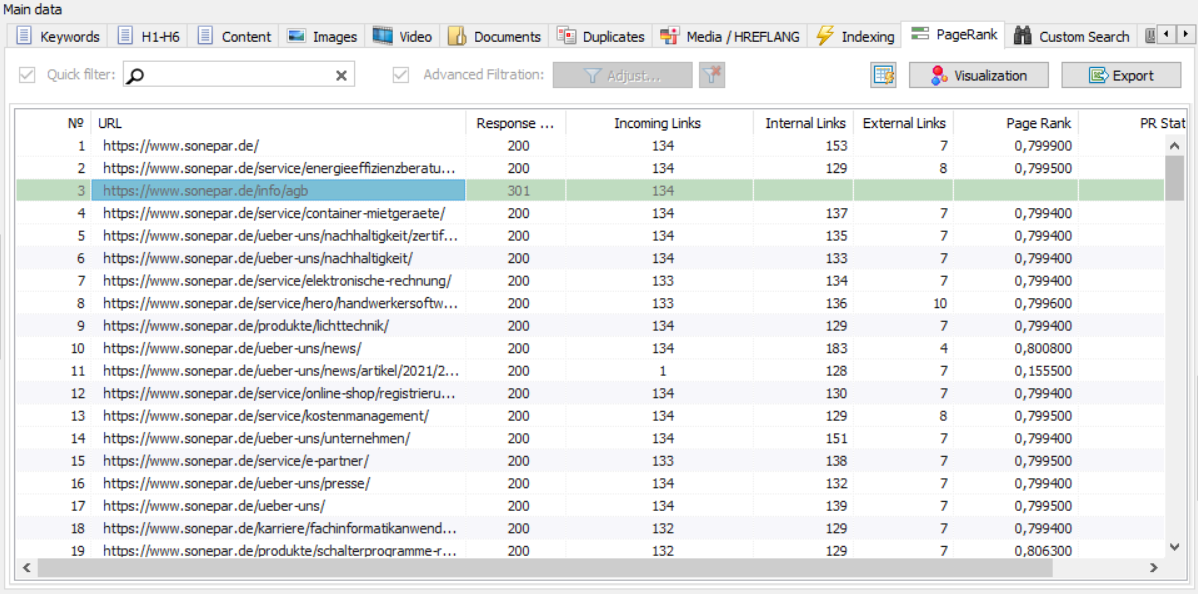Sort by the Page Rank column header
The height and width of the screenshot is (594, 1198).
pyautogui.click(x=1015, y=123)
